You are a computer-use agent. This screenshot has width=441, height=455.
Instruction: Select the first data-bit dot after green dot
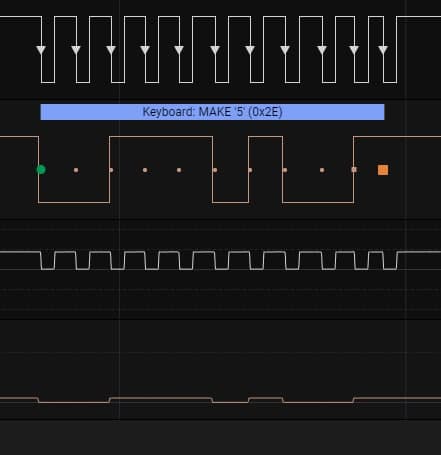click(x=76, y=170)
